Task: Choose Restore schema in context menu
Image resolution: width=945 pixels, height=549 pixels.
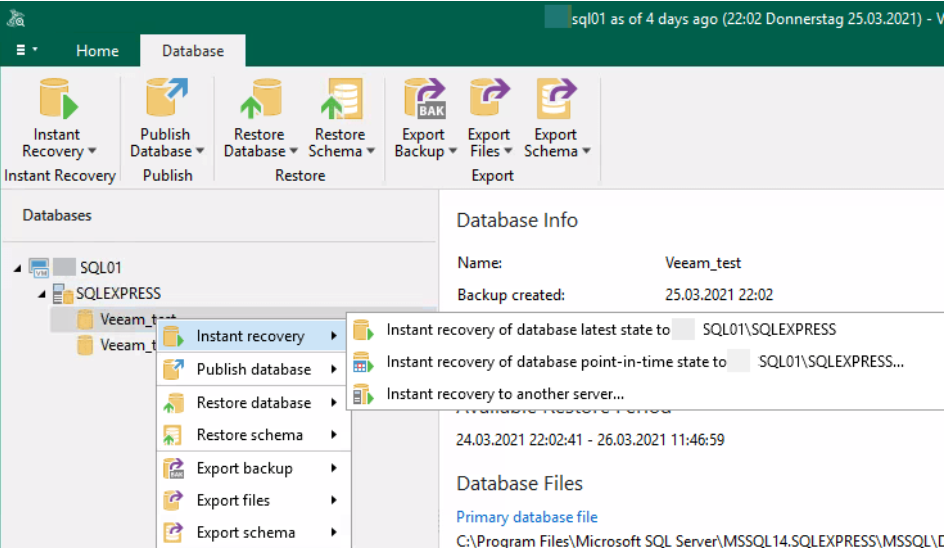Action: [x=254, y=435]
